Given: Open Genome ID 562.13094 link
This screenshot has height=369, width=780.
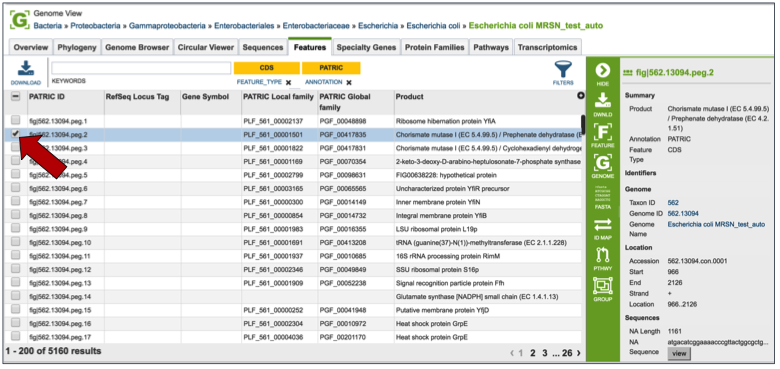Looking at the screenshot, I should pos(683,214).
